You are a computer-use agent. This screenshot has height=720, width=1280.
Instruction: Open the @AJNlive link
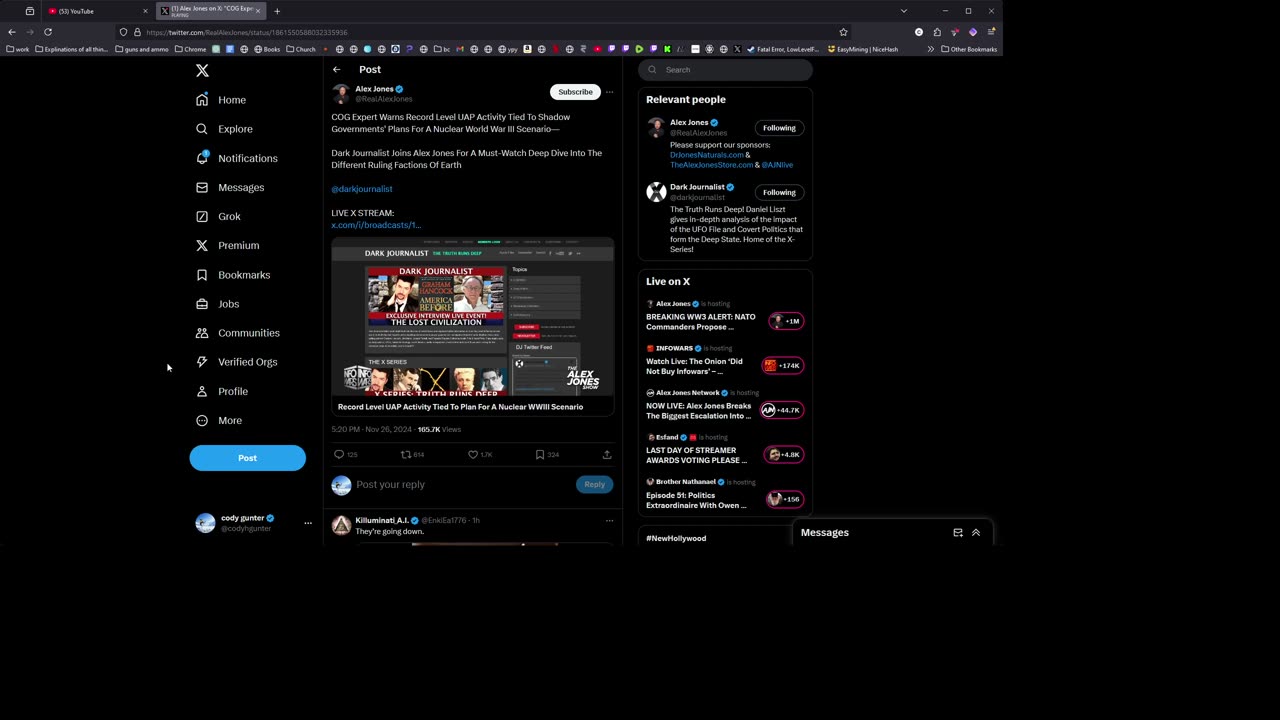click(x=777, y=165)
